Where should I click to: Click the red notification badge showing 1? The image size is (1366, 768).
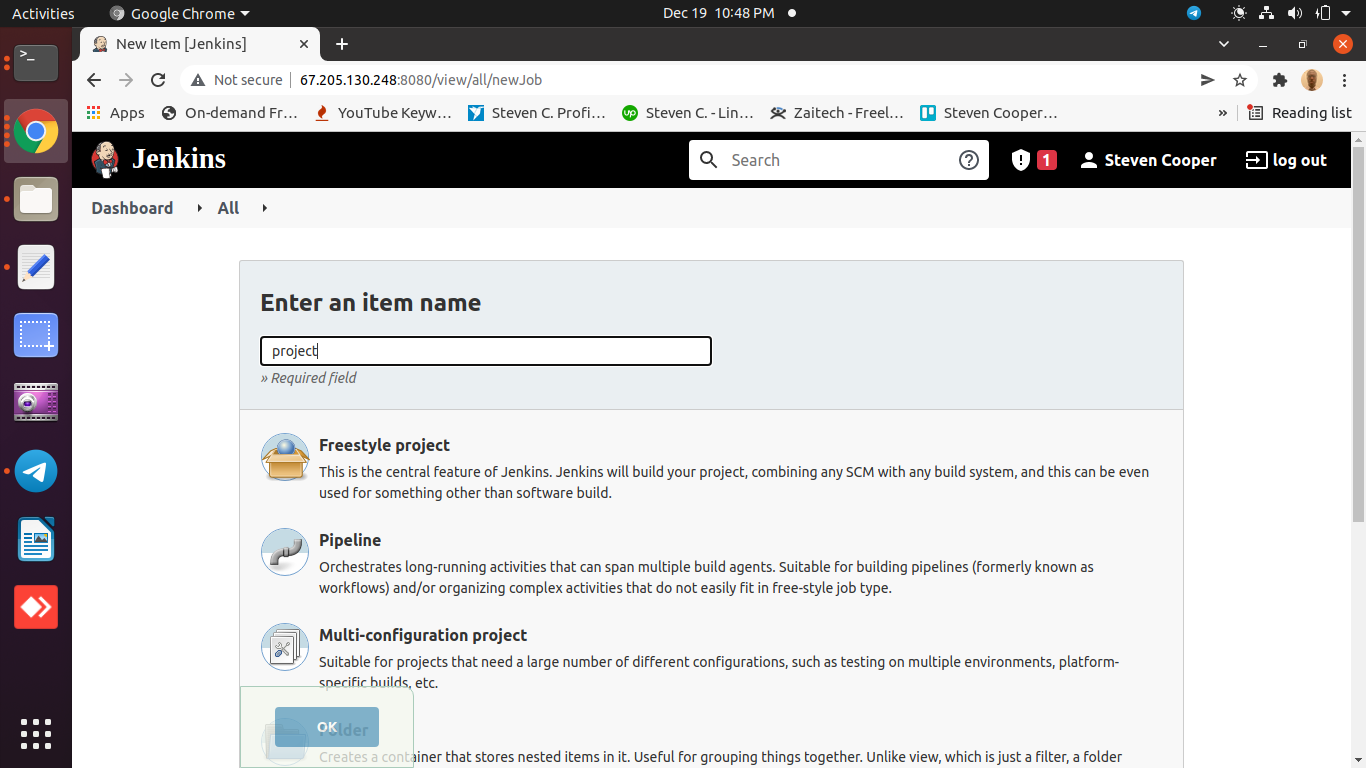pyautogui.click(x=1046, y=160)
